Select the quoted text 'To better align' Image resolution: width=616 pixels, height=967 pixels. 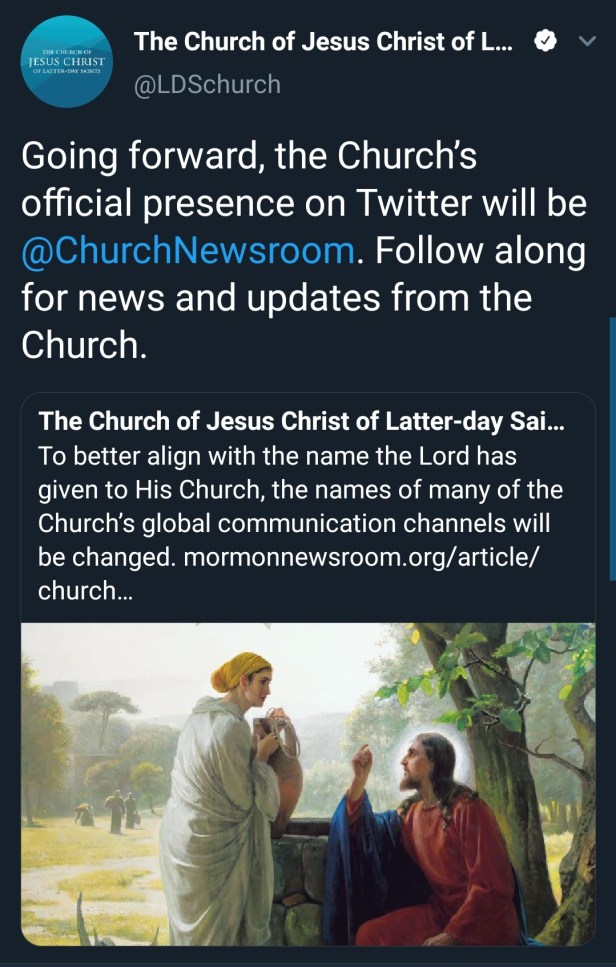click(120, 455)
